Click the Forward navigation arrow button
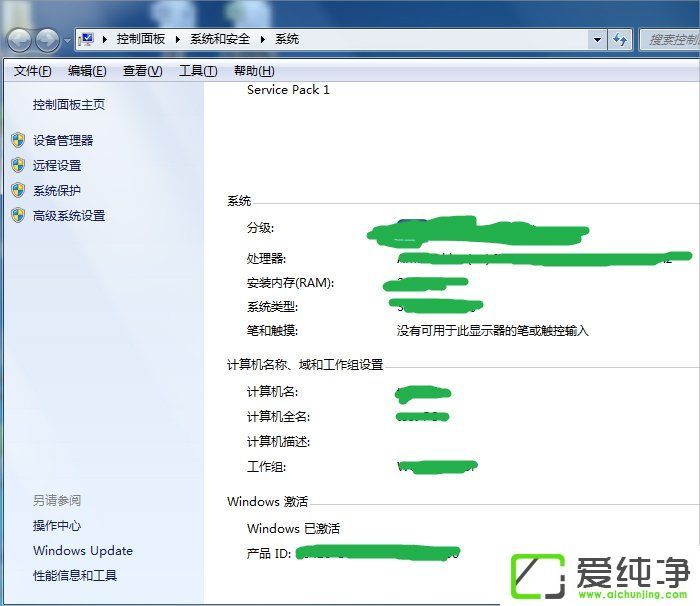Image resolution: width=700 pixels, height=606 pixels. pyautogui.click(x=47, y=40)
